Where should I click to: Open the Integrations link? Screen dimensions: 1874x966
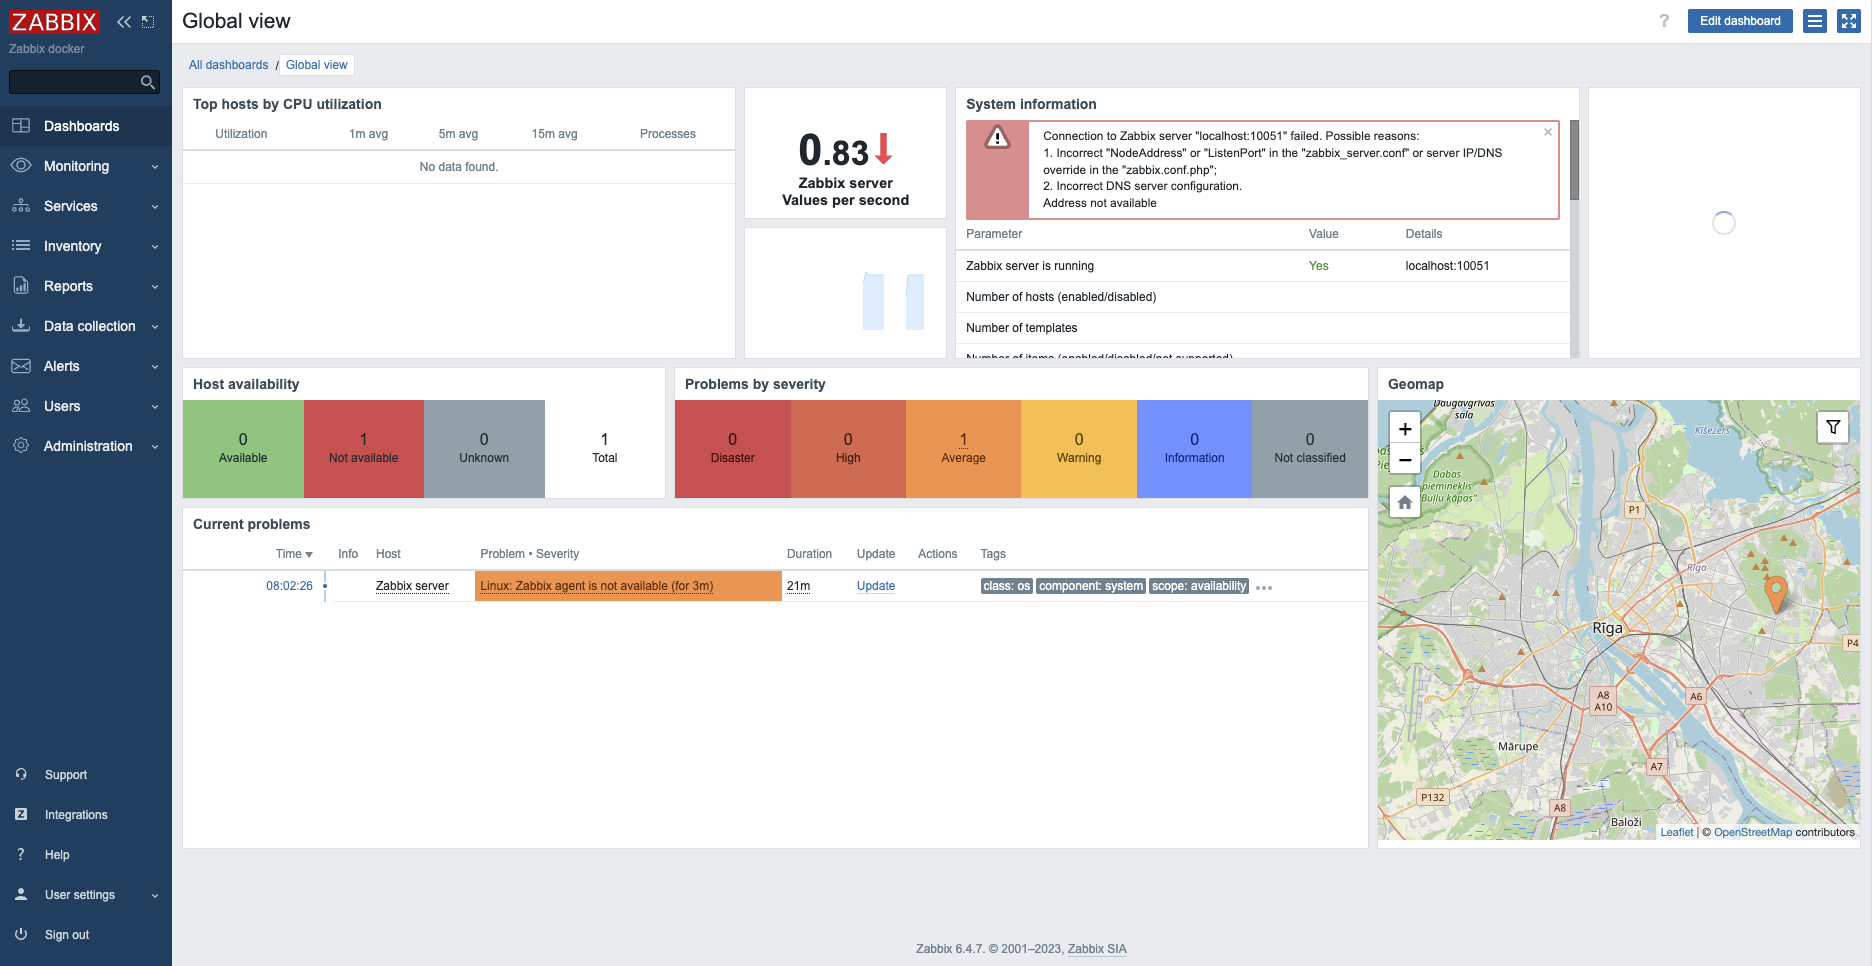pos(76,815)
